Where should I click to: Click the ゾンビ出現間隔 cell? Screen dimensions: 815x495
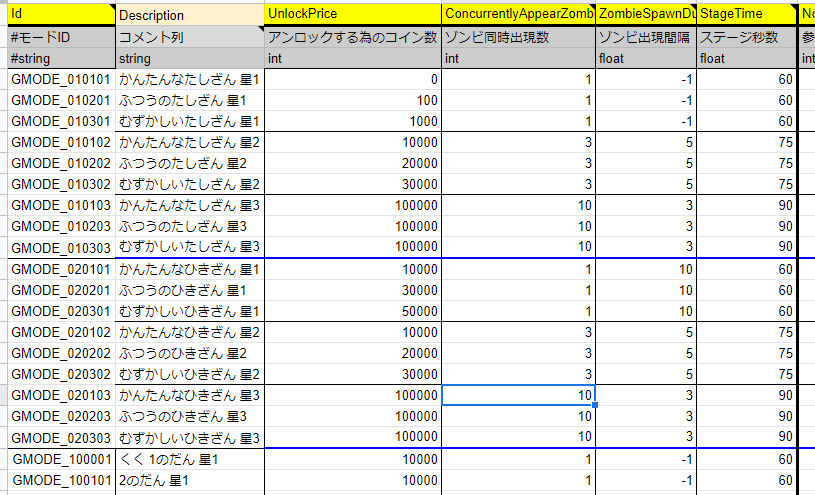tap(645, 37)
